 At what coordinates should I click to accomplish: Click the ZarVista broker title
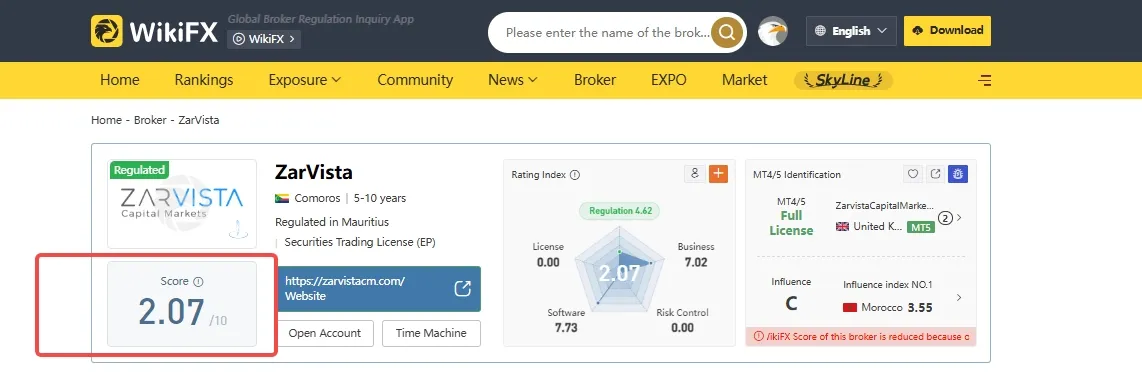click(x=314, y=173)
